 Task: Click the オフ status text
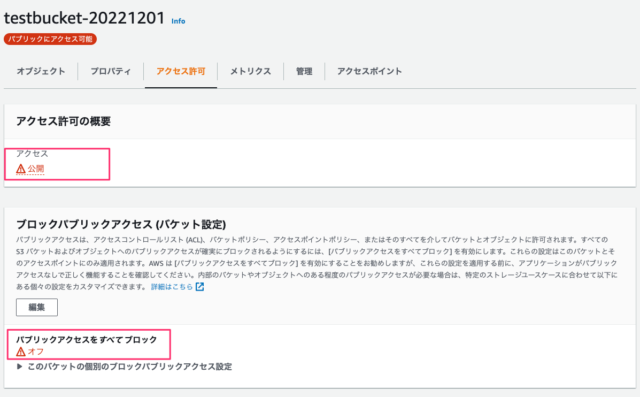36,351
